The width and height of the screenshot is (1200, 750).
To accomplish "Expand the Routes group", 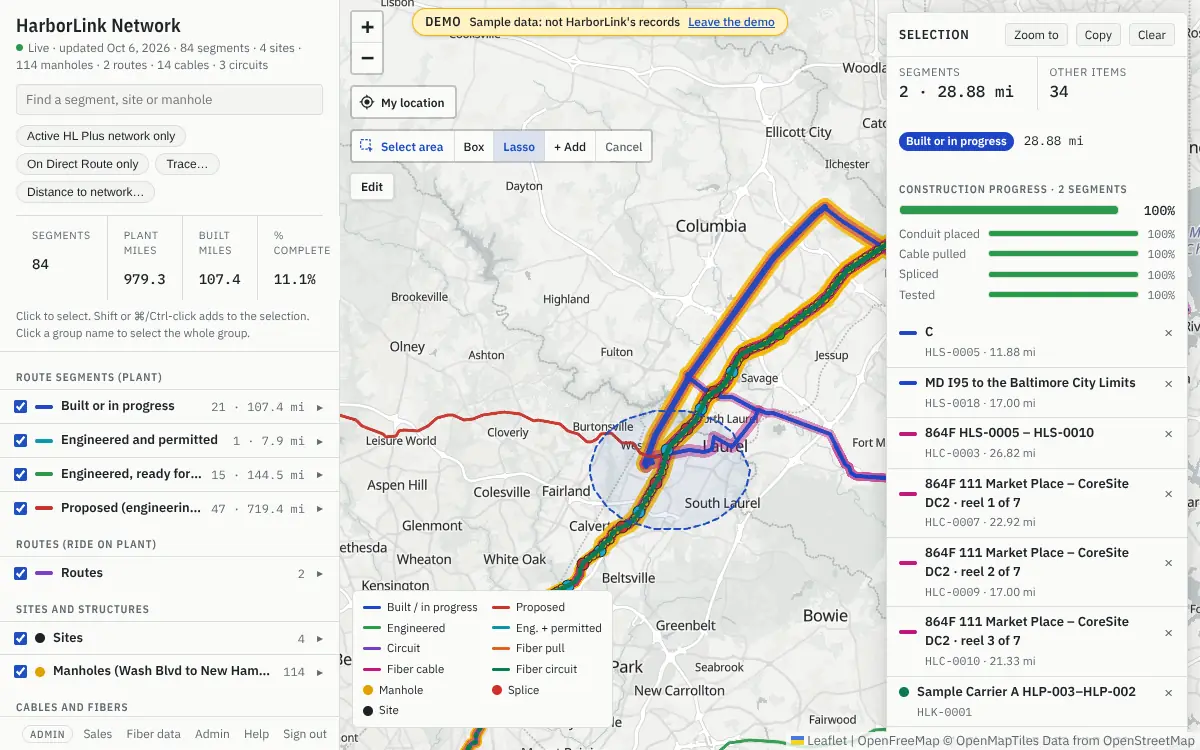I will point(320,574).
